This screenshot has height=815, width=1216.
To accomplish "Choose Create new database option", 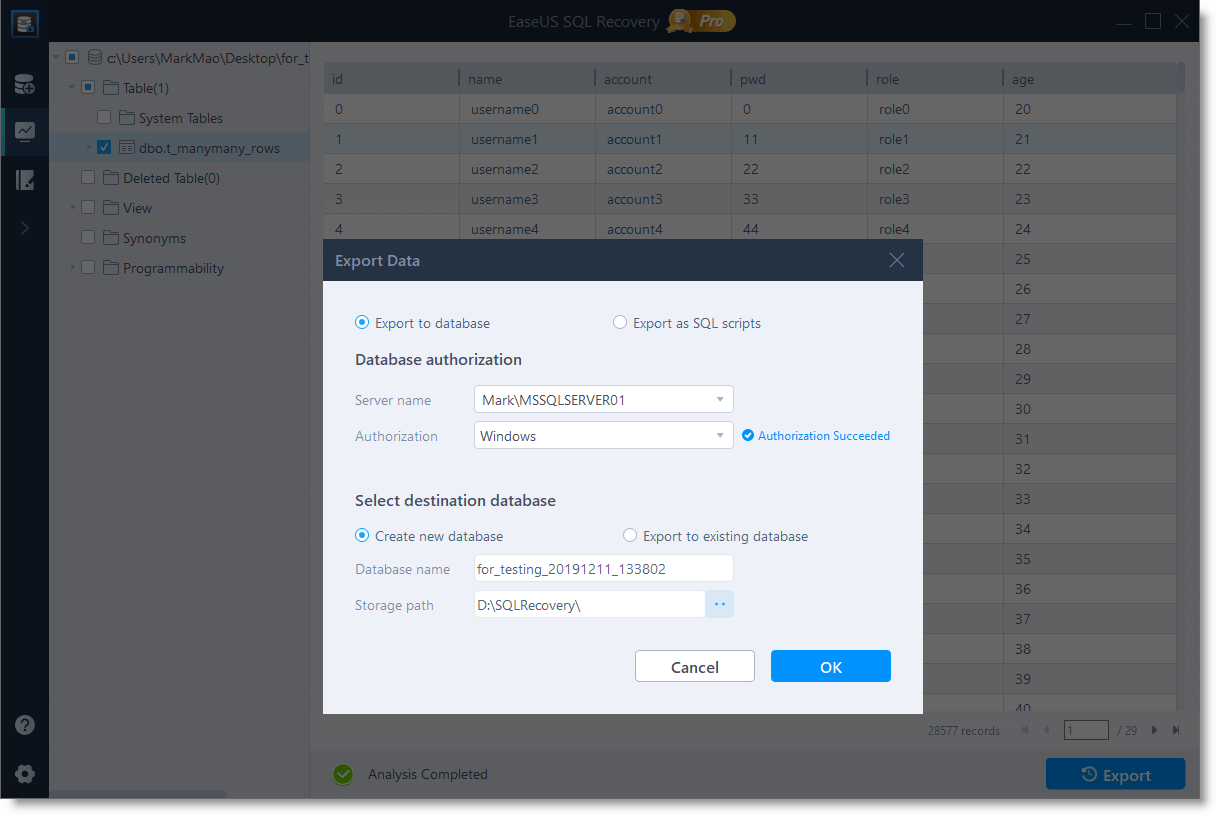I will [x=362, y=536].
